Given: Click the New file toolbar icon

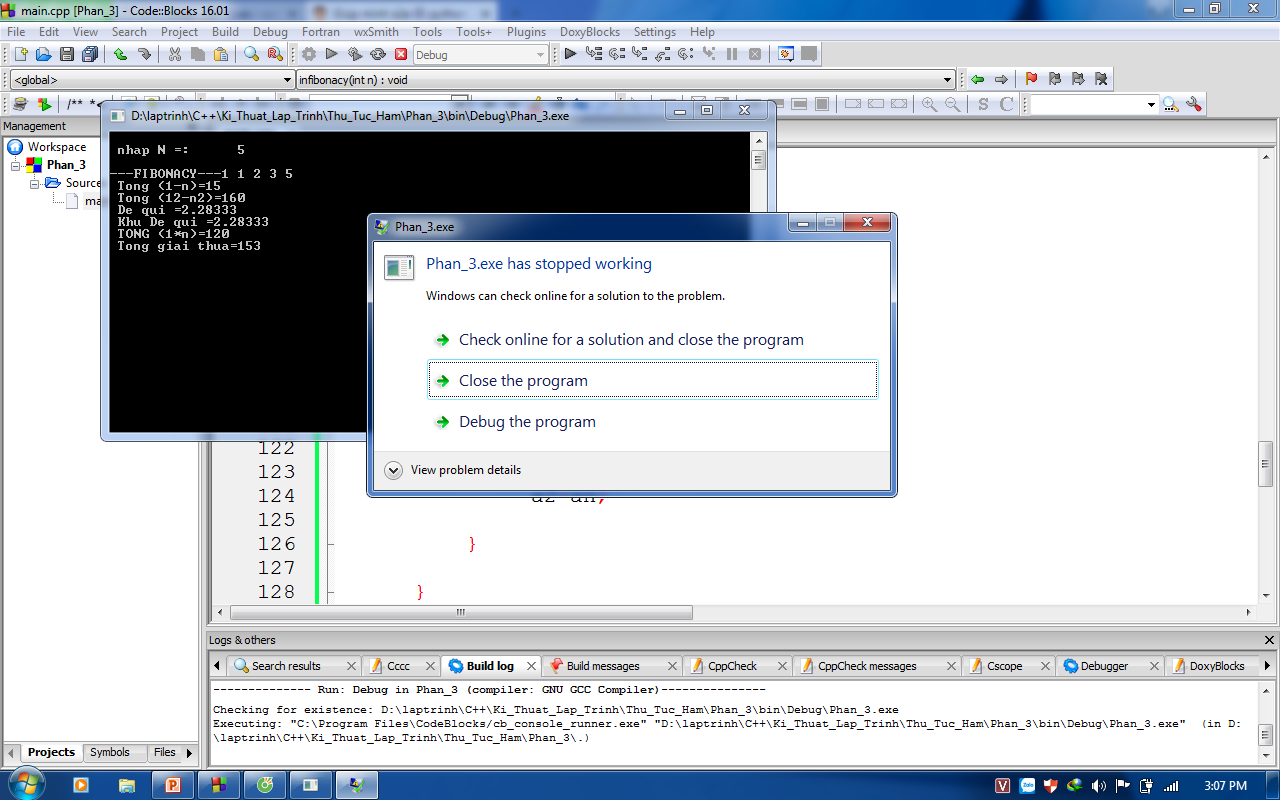Looking at the screenshot, I should tap(20, 54).
